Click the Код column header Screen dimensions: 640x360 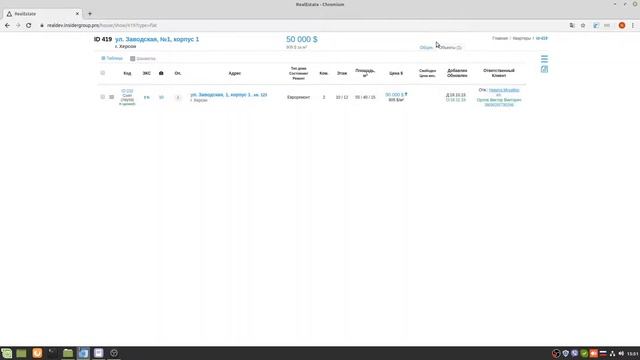click(x=127, y=73)
